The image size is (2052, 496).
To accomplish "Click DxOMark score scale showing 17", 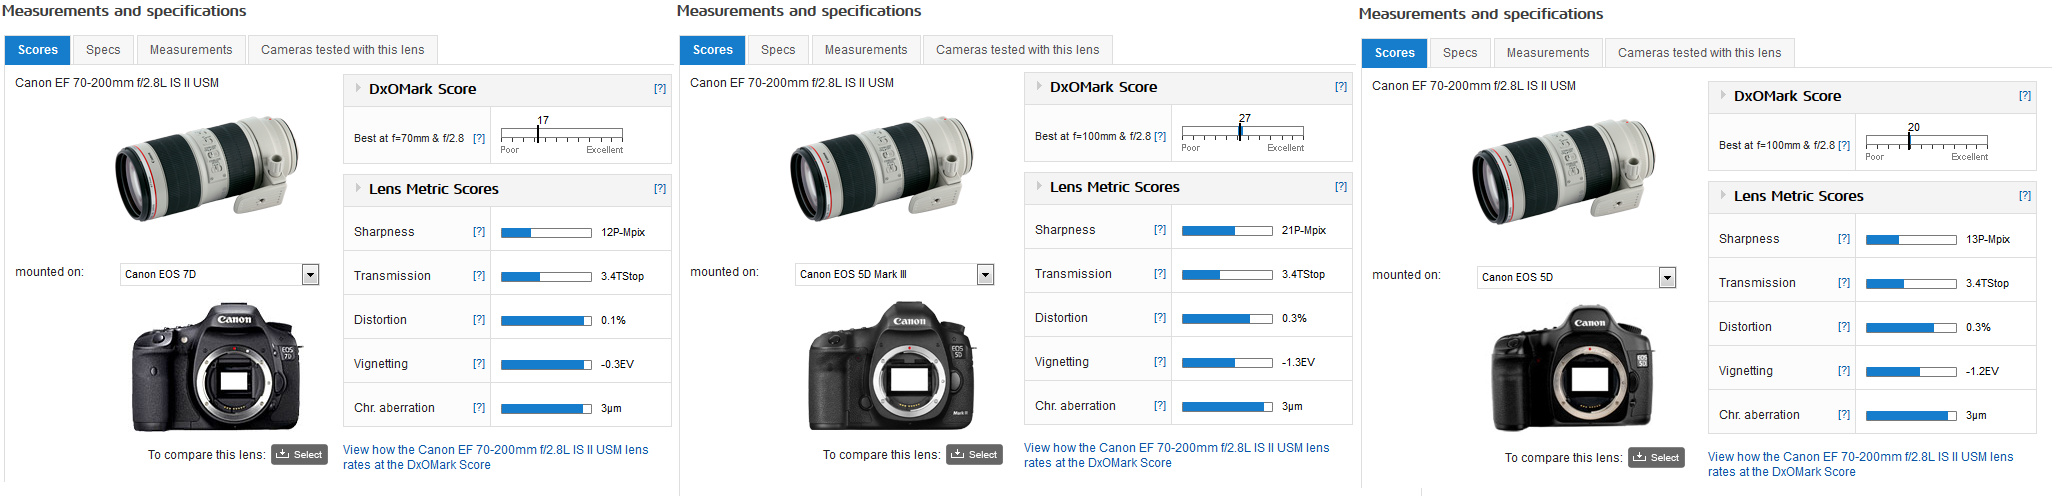I will (x=562, y=134).
